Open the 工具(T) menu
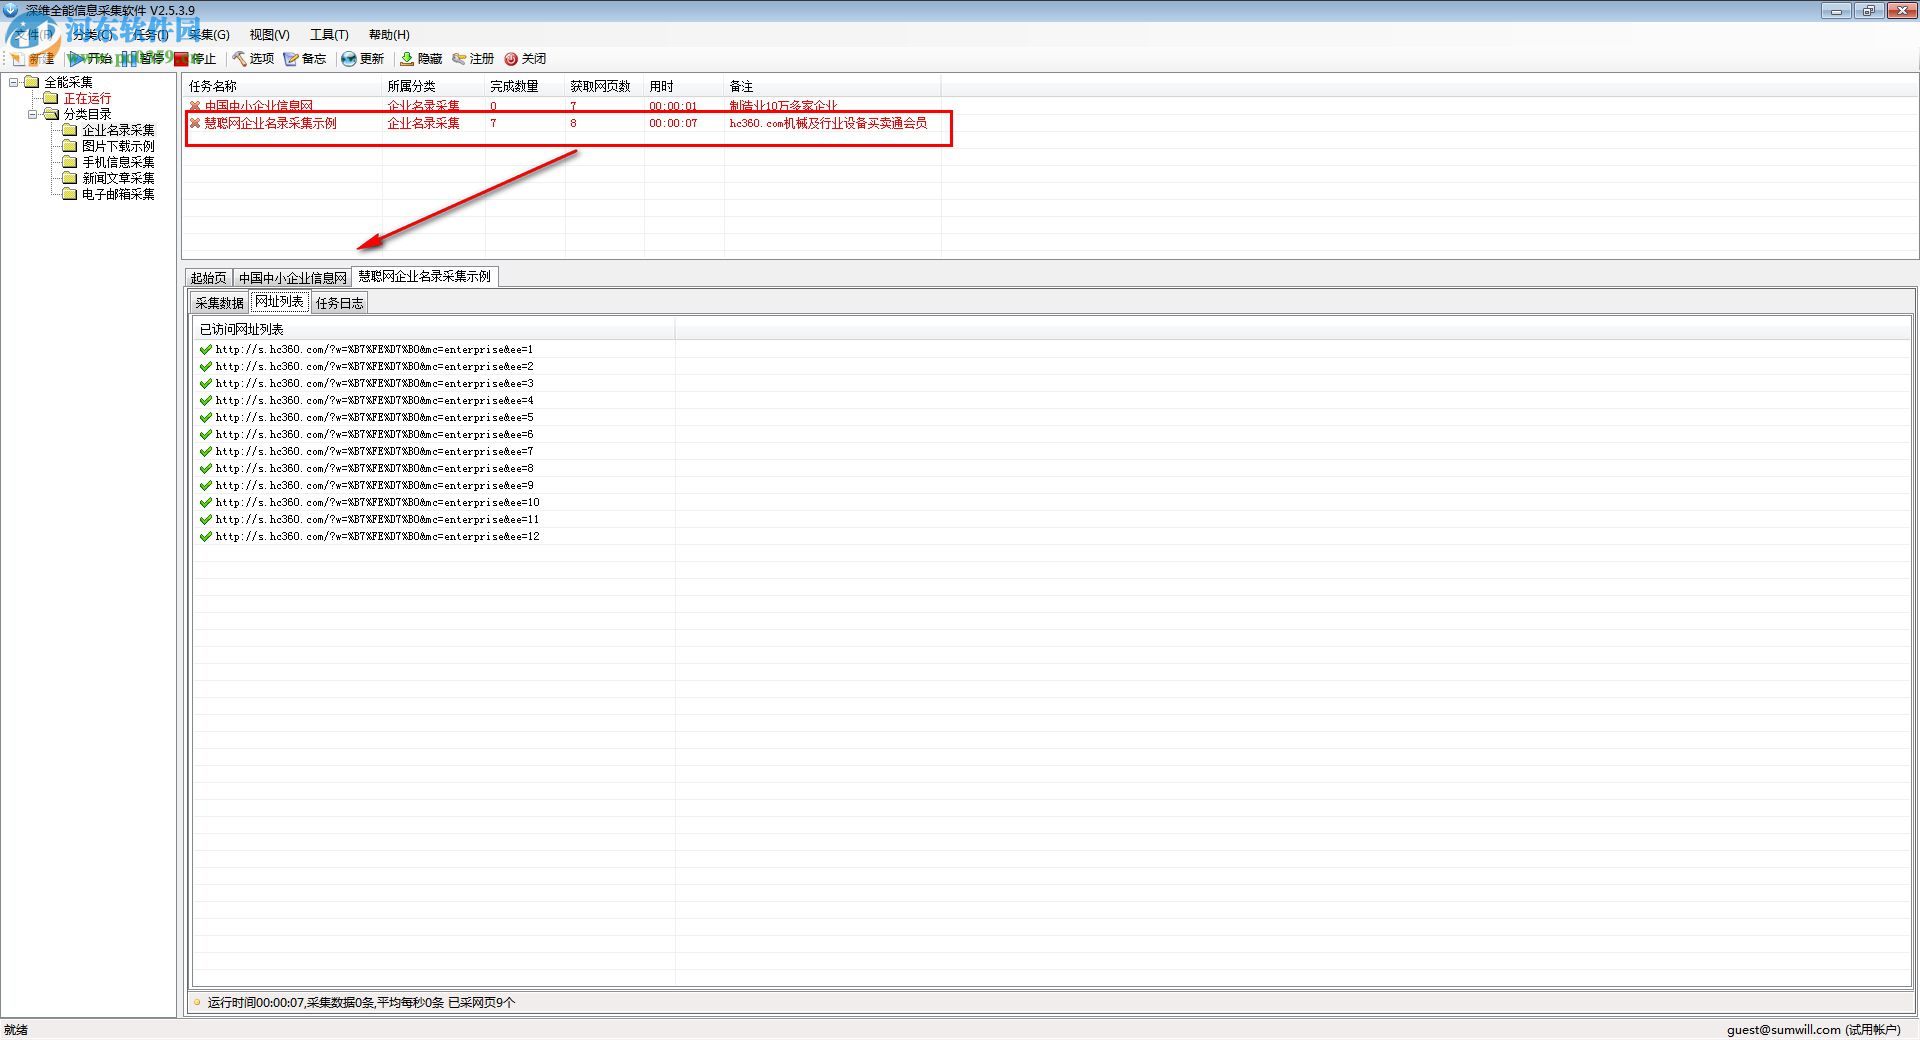The width and height of the screenshot is (1920, 1040). 329,34
